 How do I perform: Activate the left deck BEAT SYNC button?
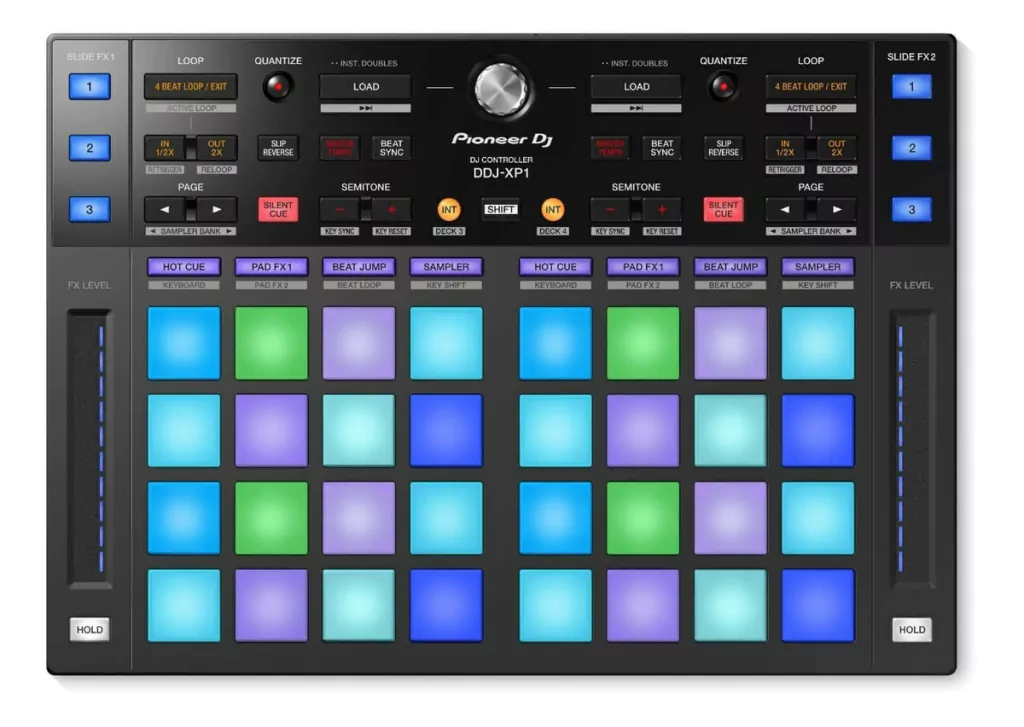391,148
